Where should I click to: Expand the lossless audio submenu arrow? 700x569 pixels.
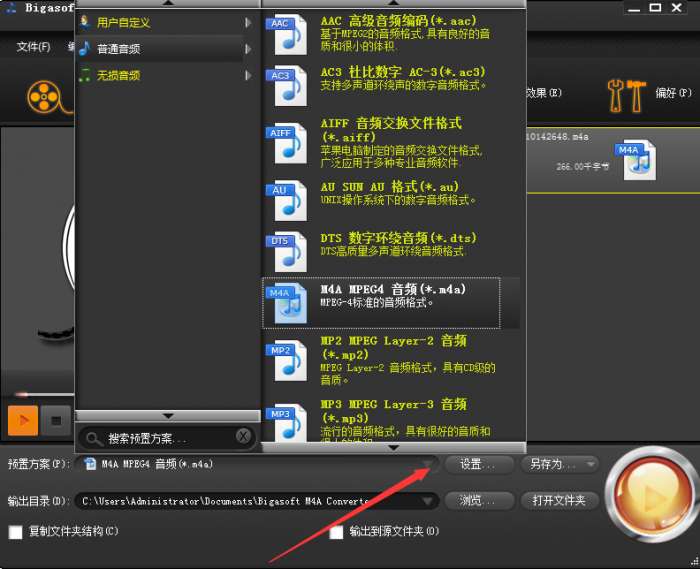pyautogui.click(x=248, y=75)
